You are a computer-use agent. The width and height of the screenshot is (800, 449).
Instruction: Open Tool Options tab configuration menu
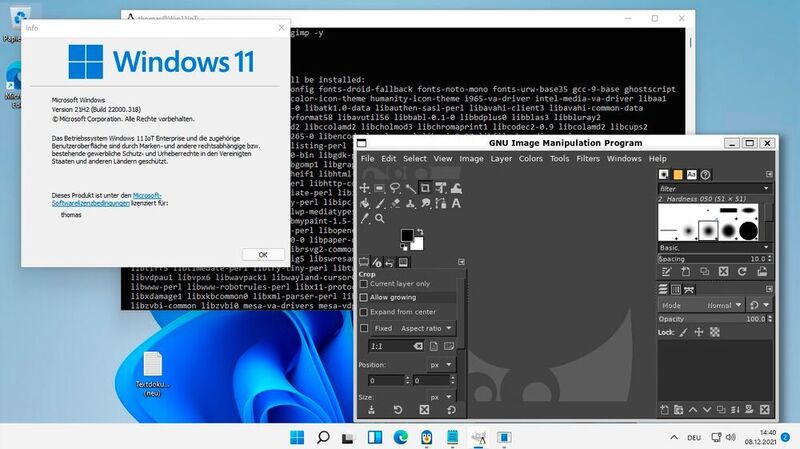(x=461, y=262)
